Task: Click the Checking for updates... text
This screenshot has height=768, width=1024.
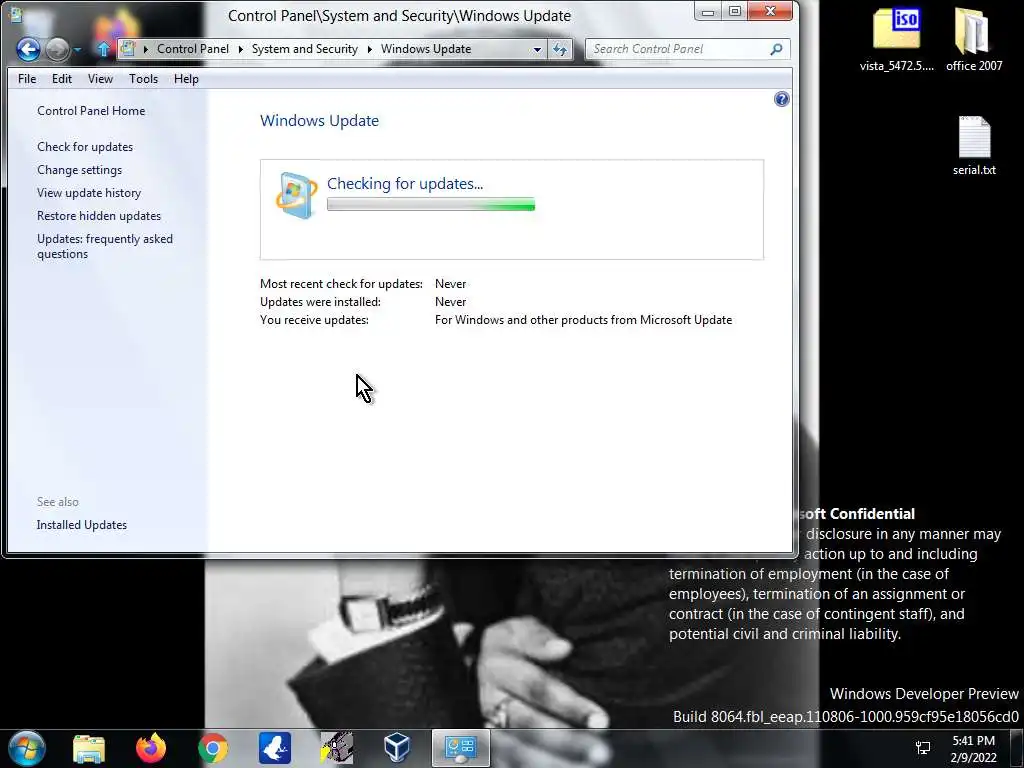Action: [405, 184]
